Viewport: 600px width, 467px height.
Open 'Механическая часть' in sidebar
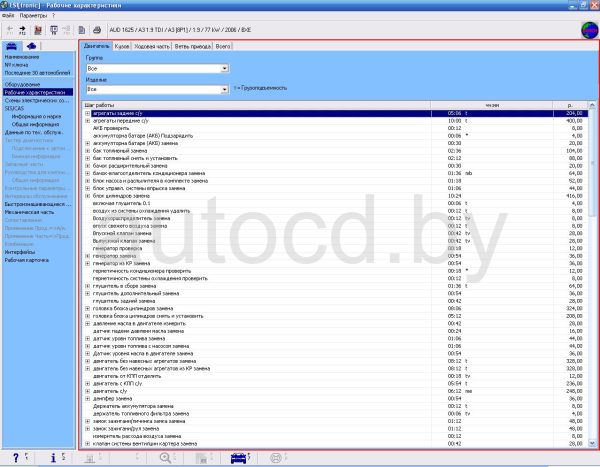click(29, 212)
